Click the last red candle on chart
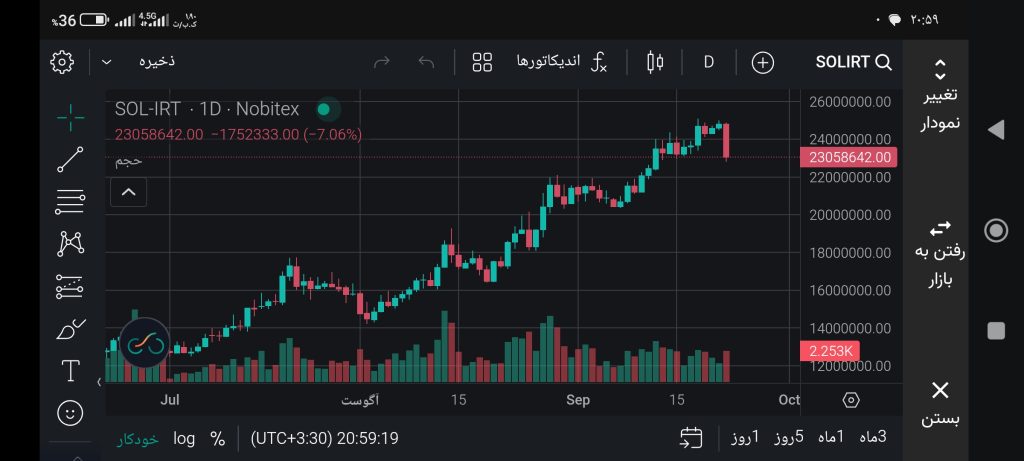 (726, 140)
